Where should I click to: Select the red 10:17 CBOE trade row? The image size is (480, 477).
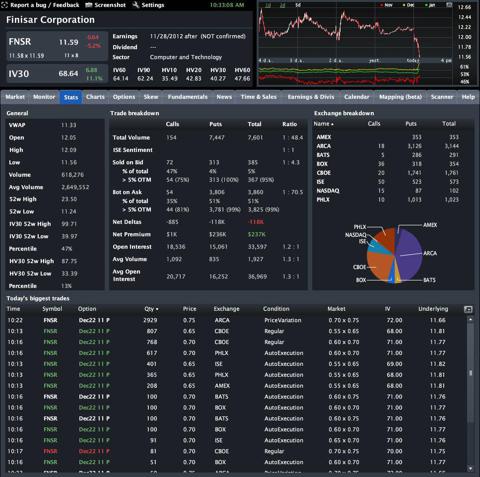click(x=235, y=451)
